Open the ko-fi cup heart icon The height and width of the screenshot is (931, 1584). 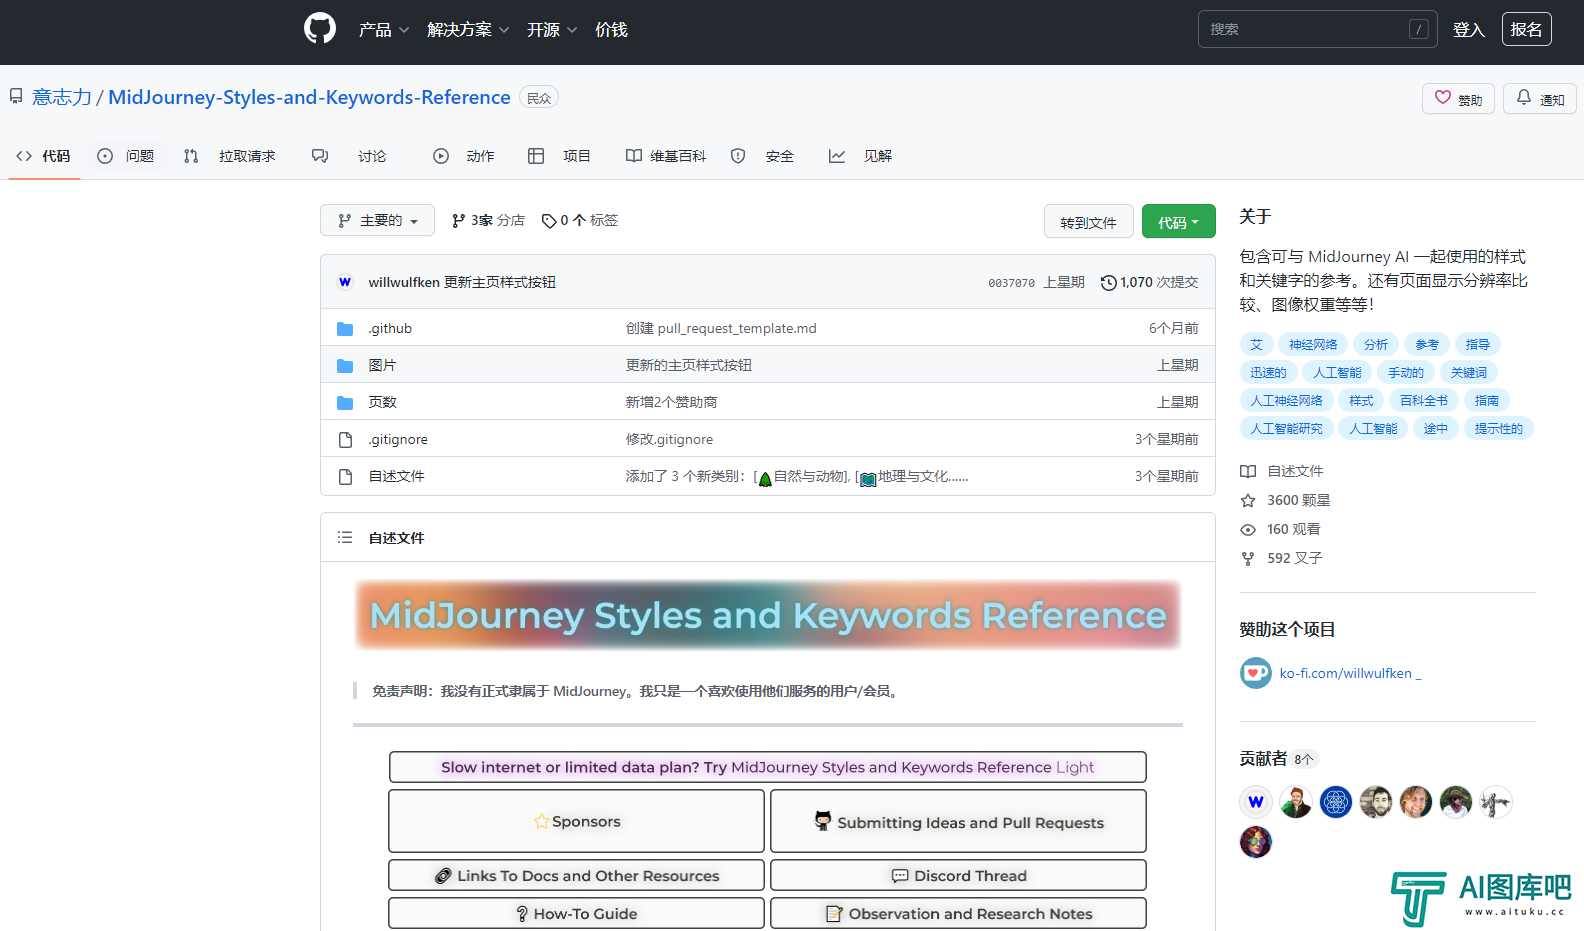[1256, 673]
